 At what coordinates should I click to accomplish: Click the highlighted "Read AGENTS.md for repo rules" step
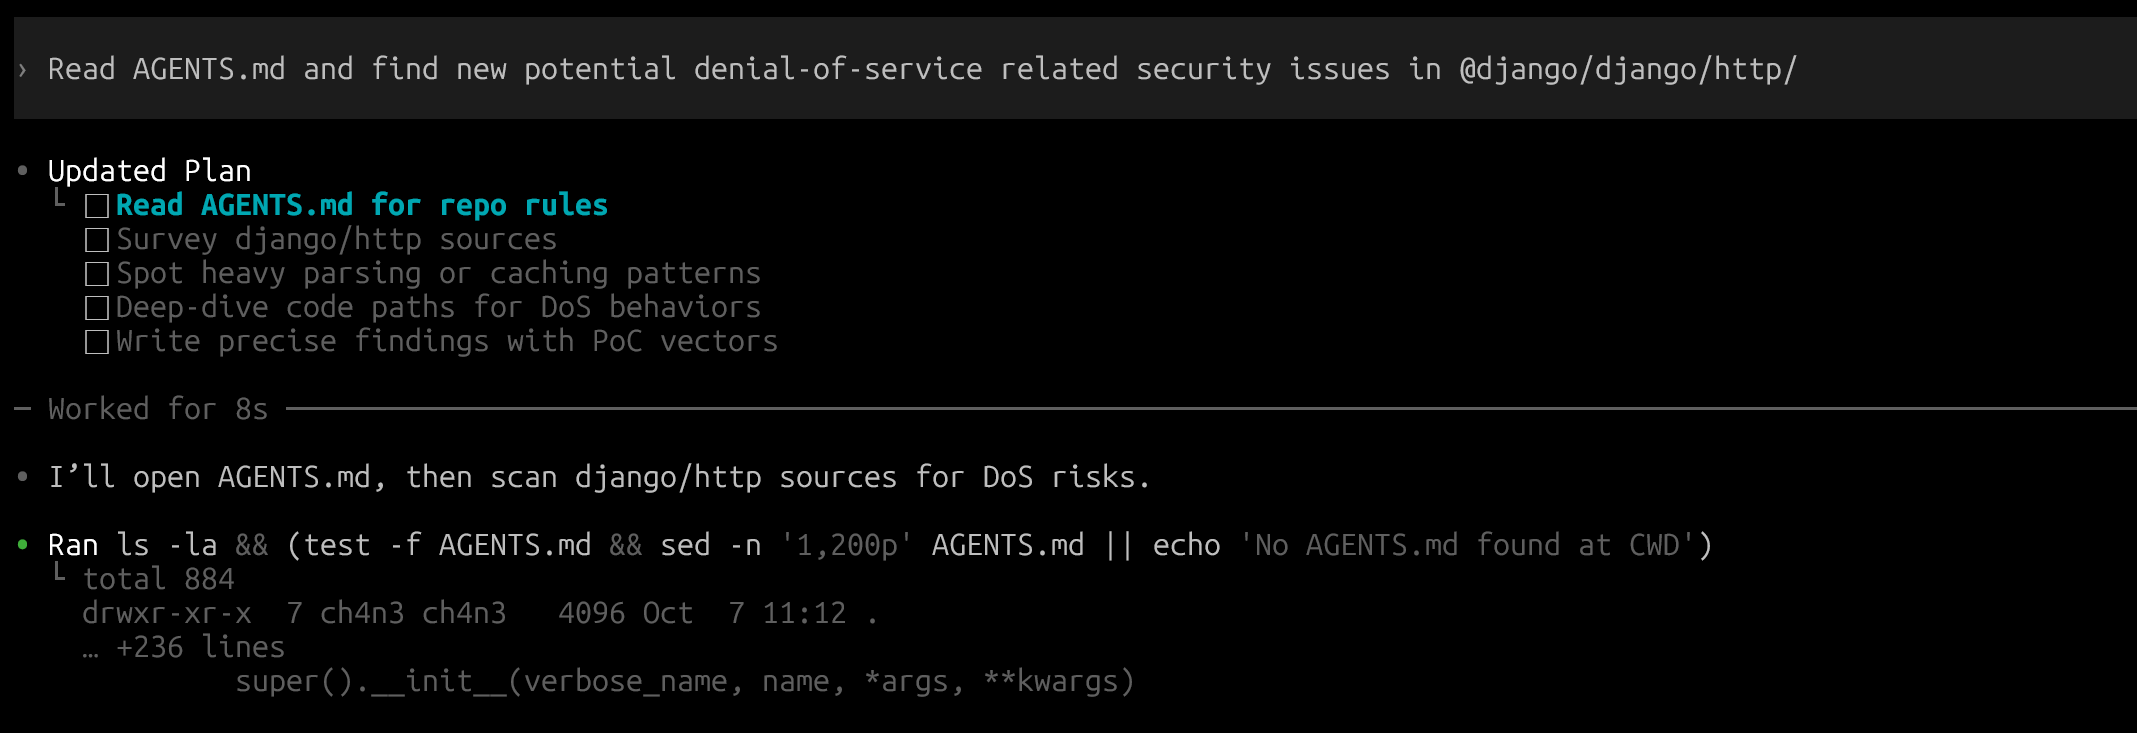coord(361,205)
